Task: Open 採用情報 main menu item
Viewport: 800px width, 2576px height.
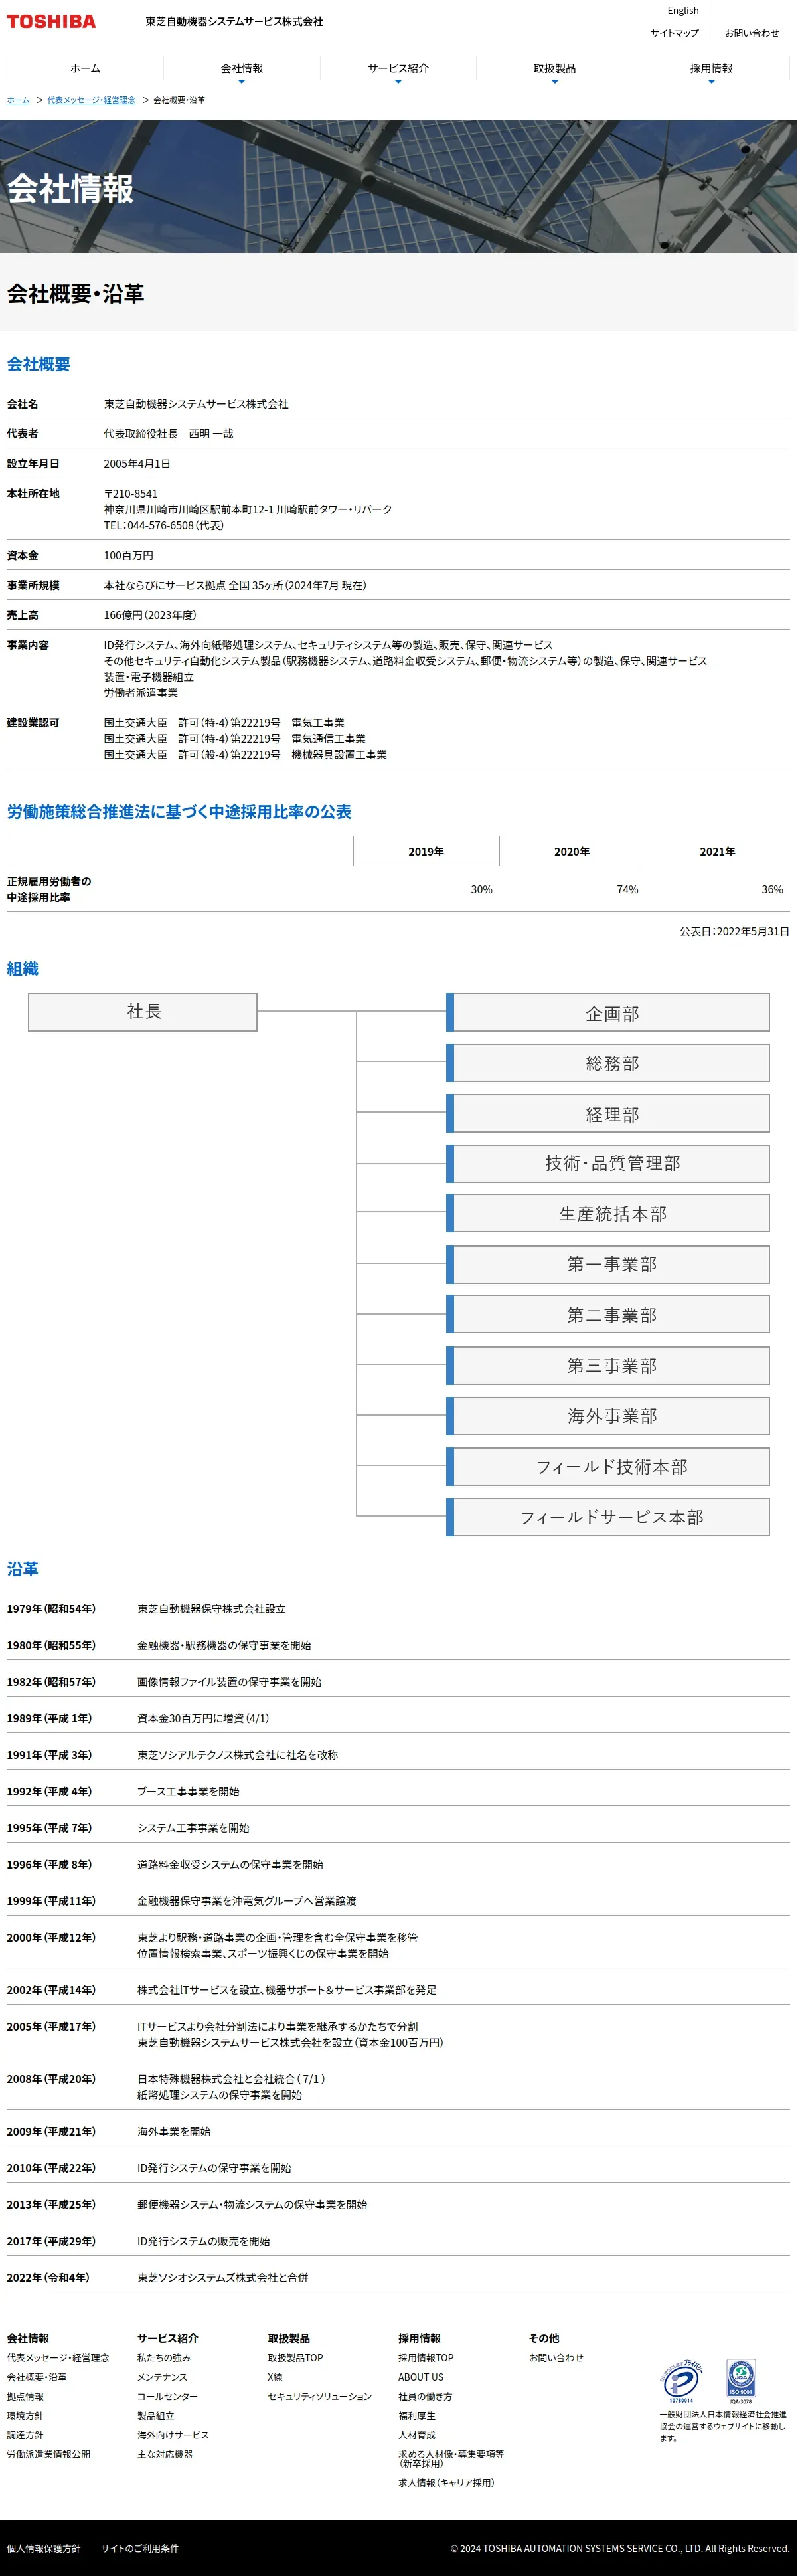Action: coord(711,68)
